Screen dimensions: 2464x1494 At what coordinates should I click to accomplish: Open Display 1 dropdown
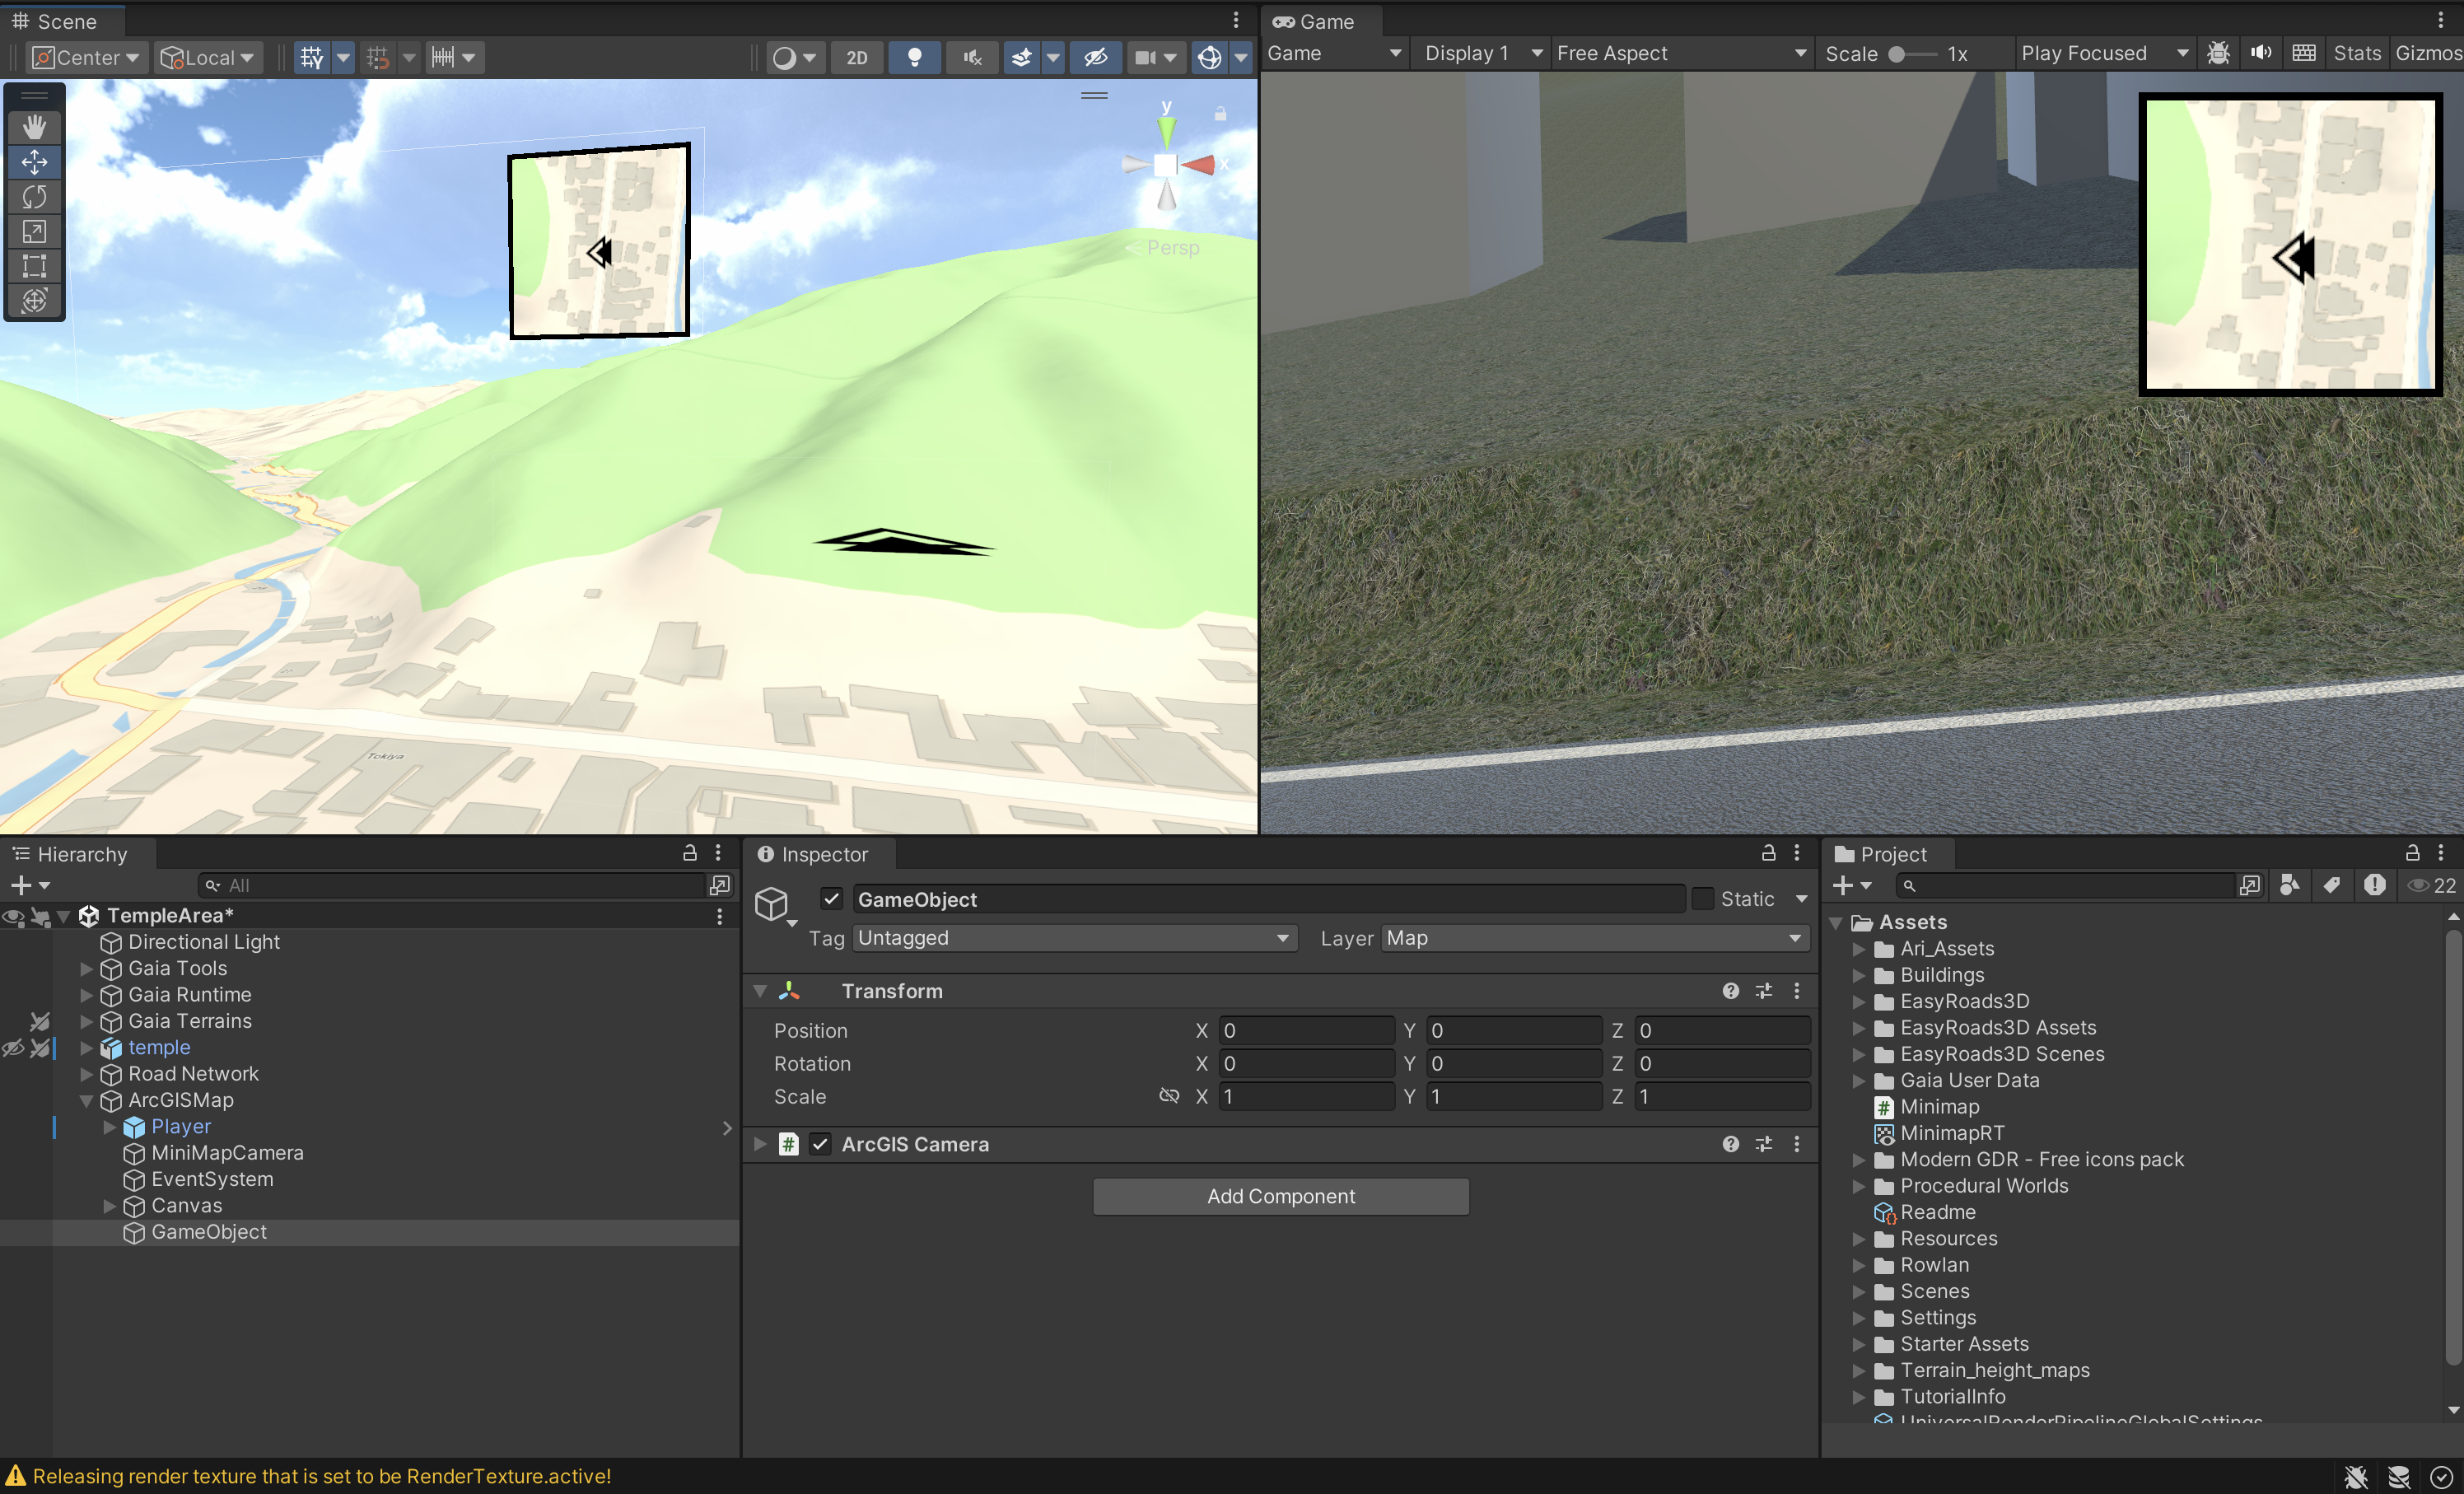pyautogui.click(x=1482, y=53)
